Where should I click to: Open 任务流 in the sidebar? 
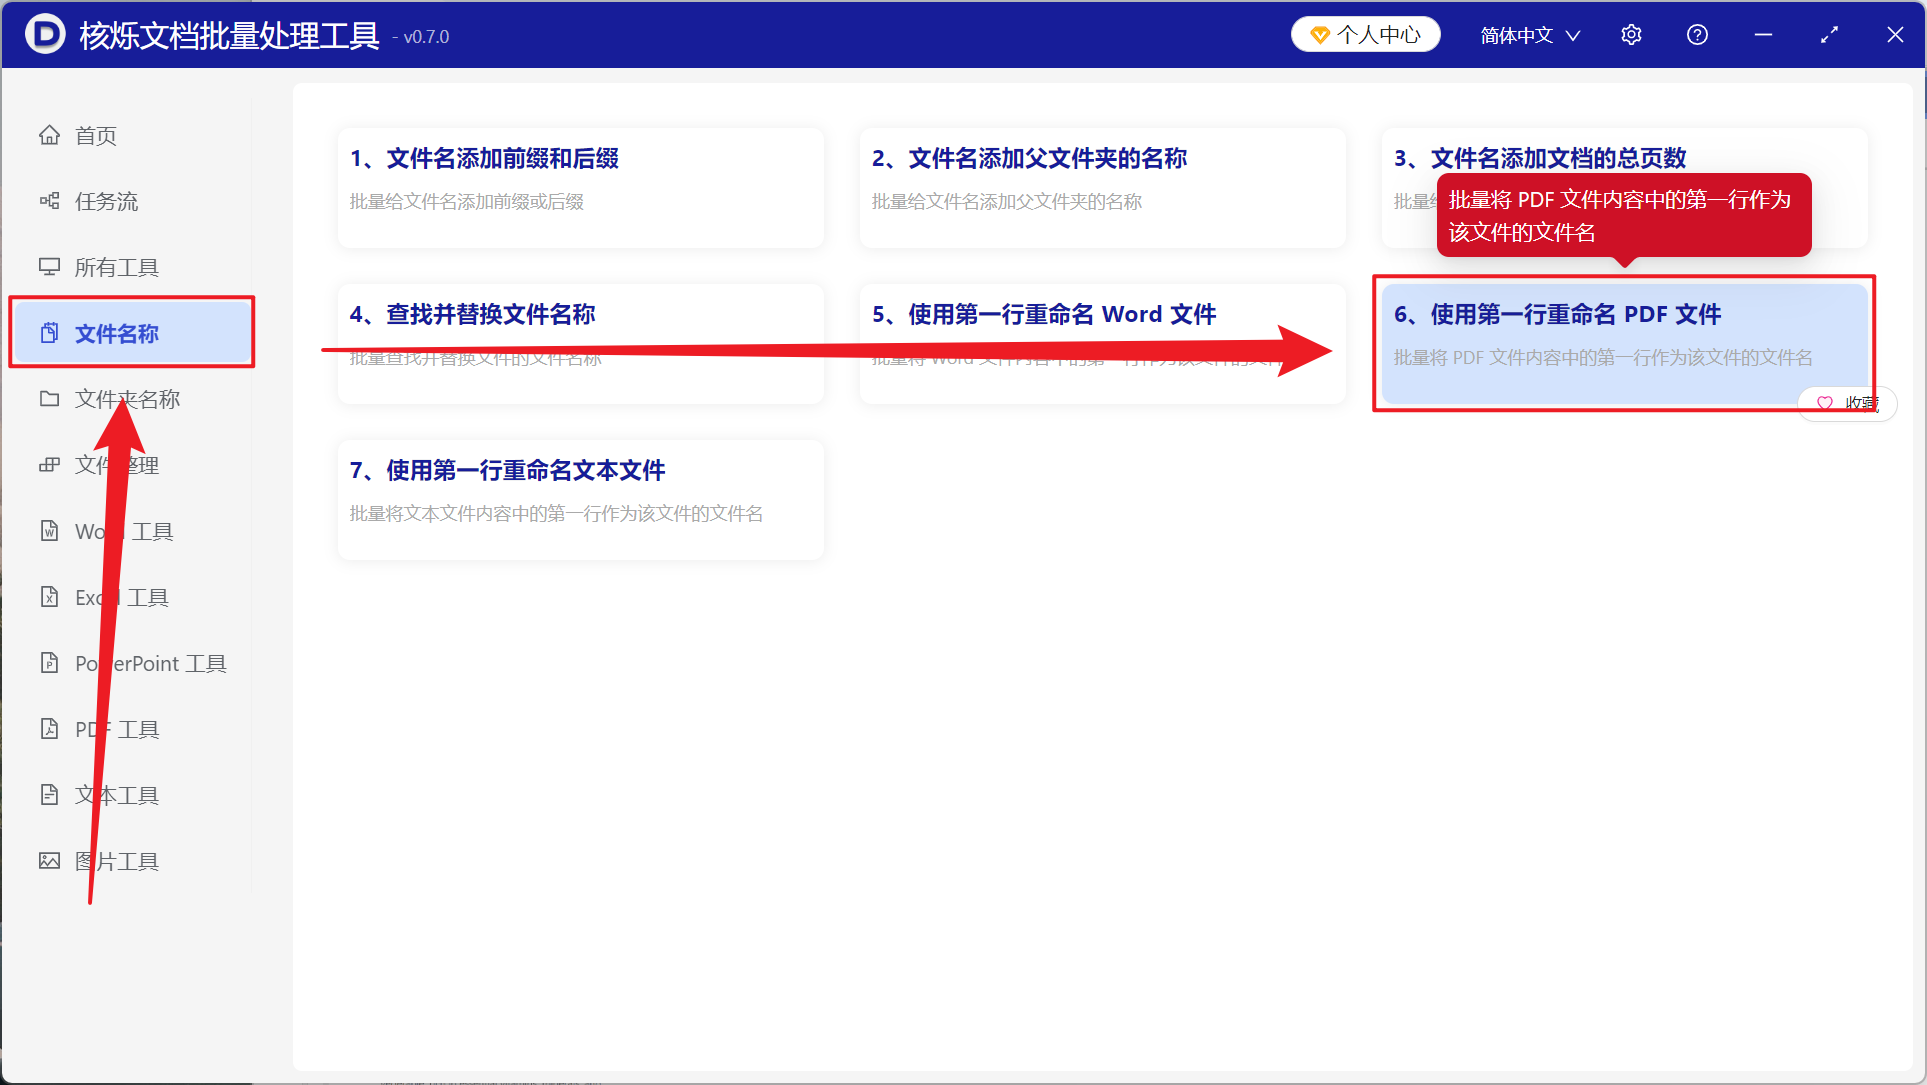(131, 201)
